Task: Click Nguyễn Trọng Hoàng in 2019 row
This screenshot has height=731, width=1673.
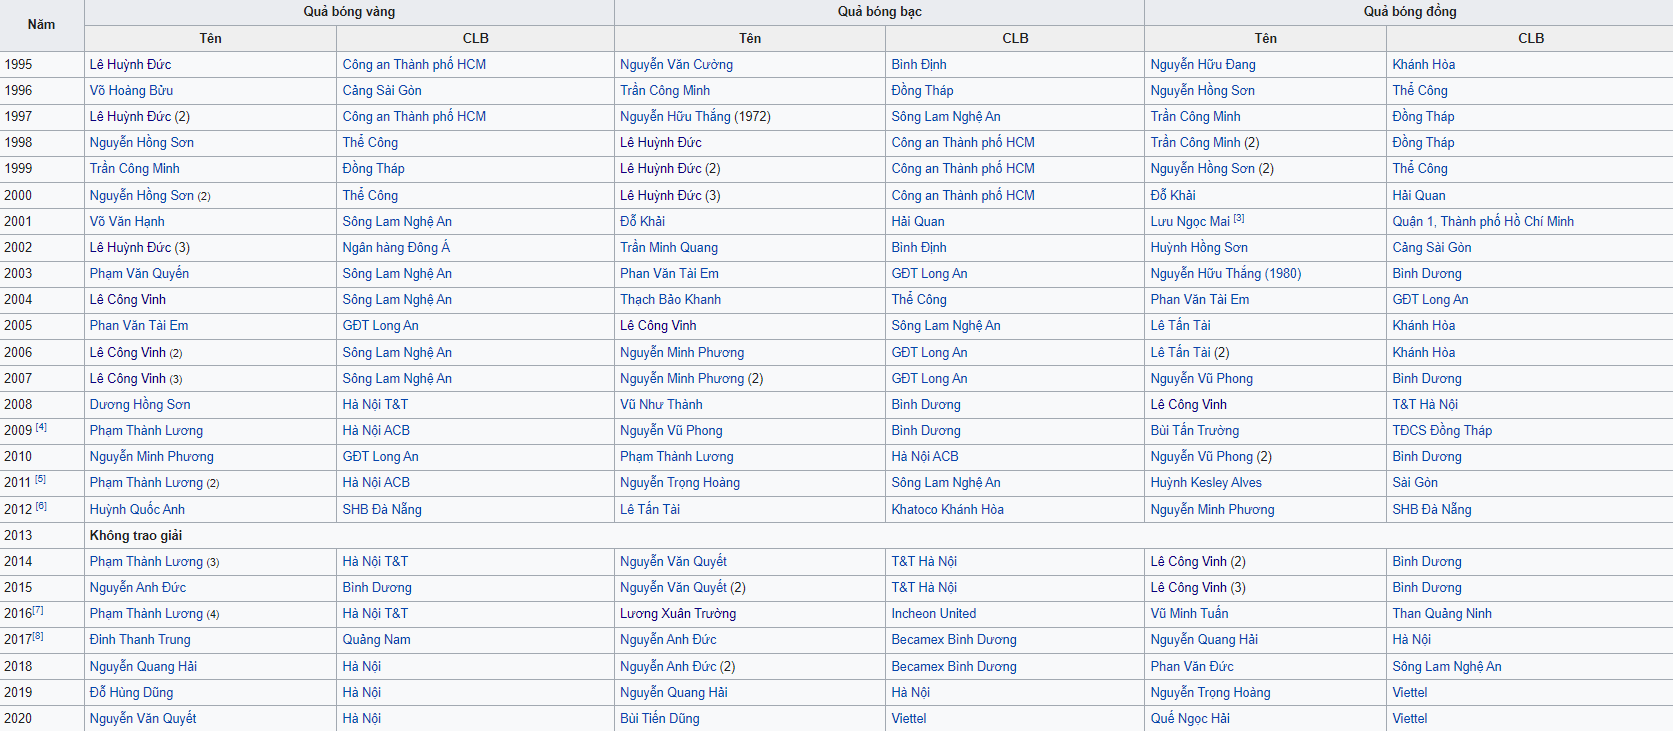Action: (x=1211, y=692)
